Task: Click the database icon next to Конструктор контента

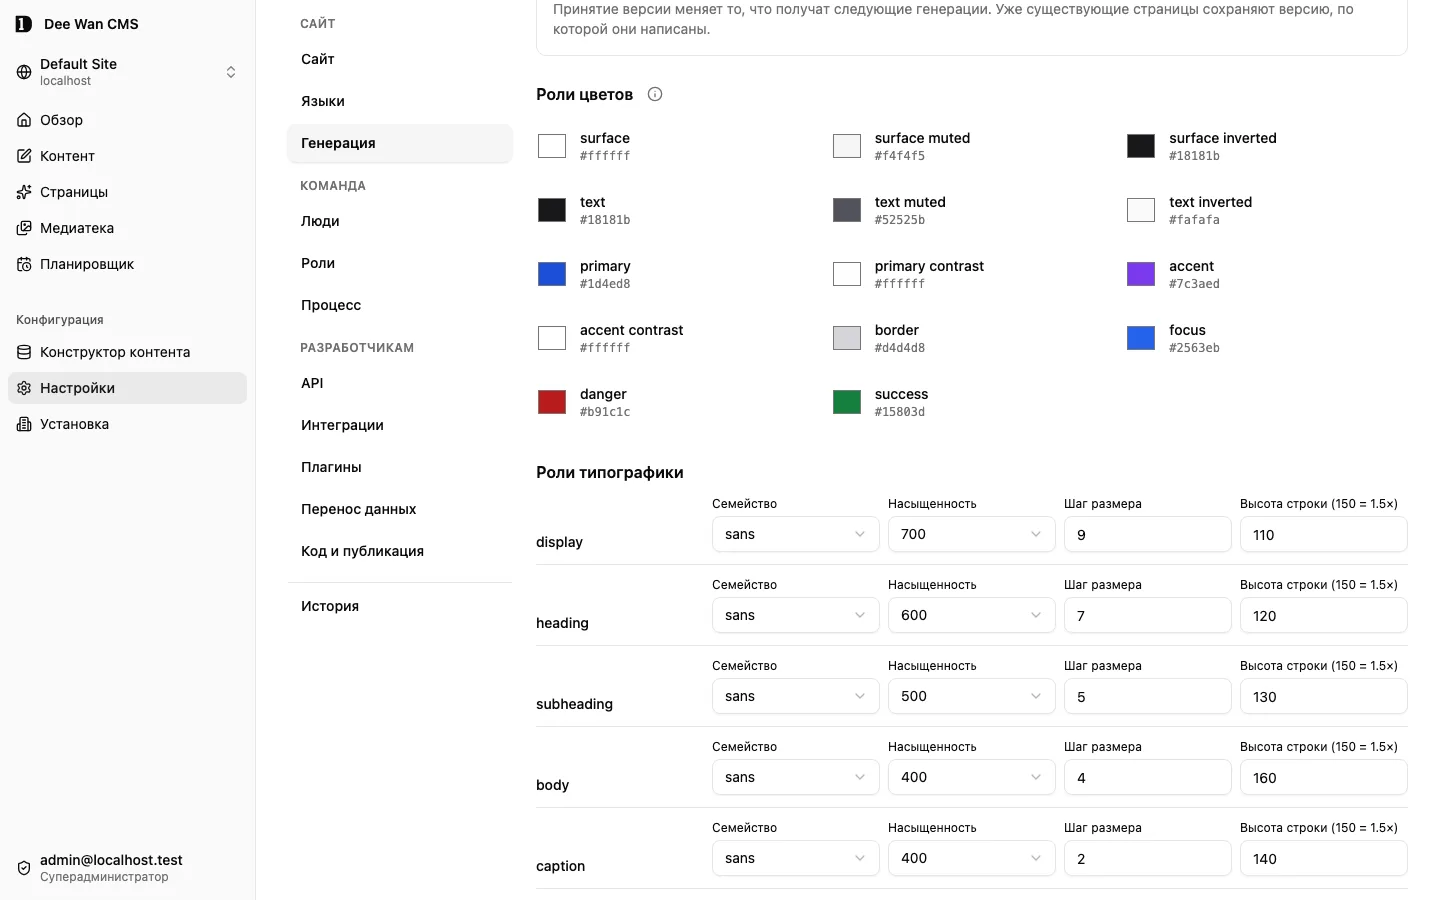Action: 24,352
